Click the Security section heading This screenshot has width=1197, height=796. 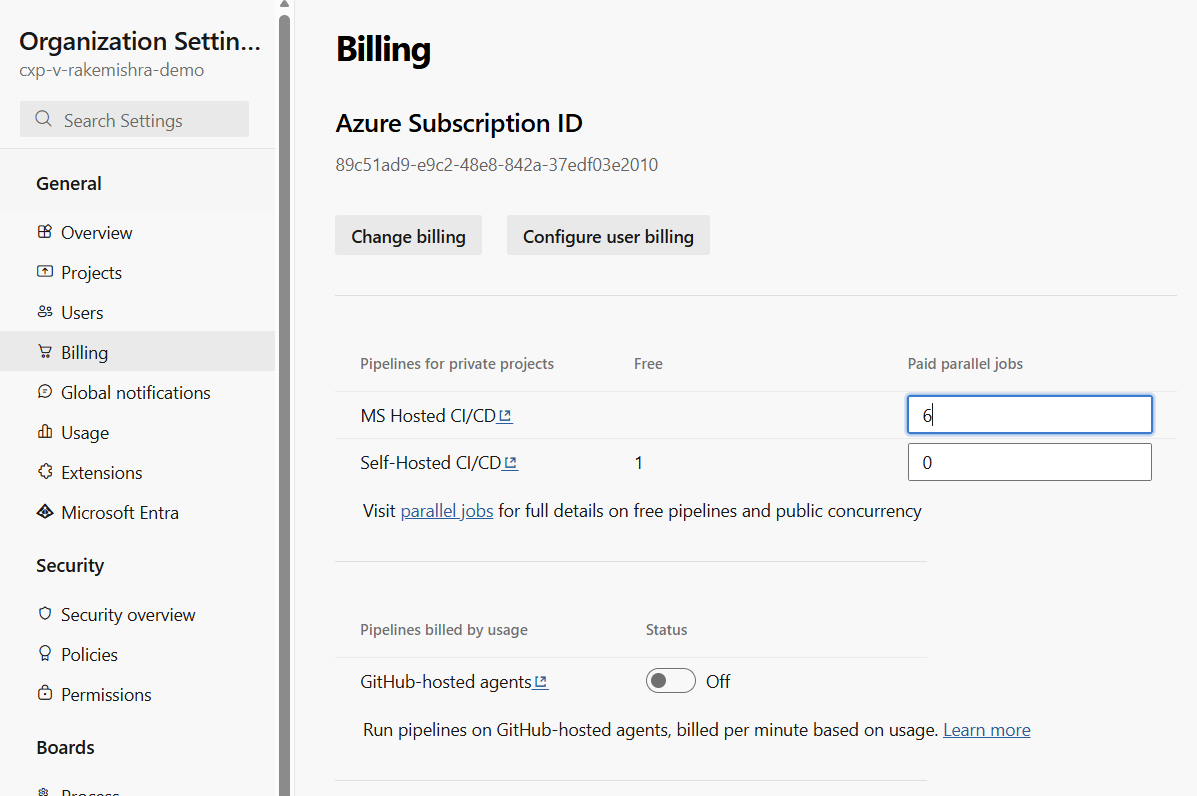click(69, 566)
